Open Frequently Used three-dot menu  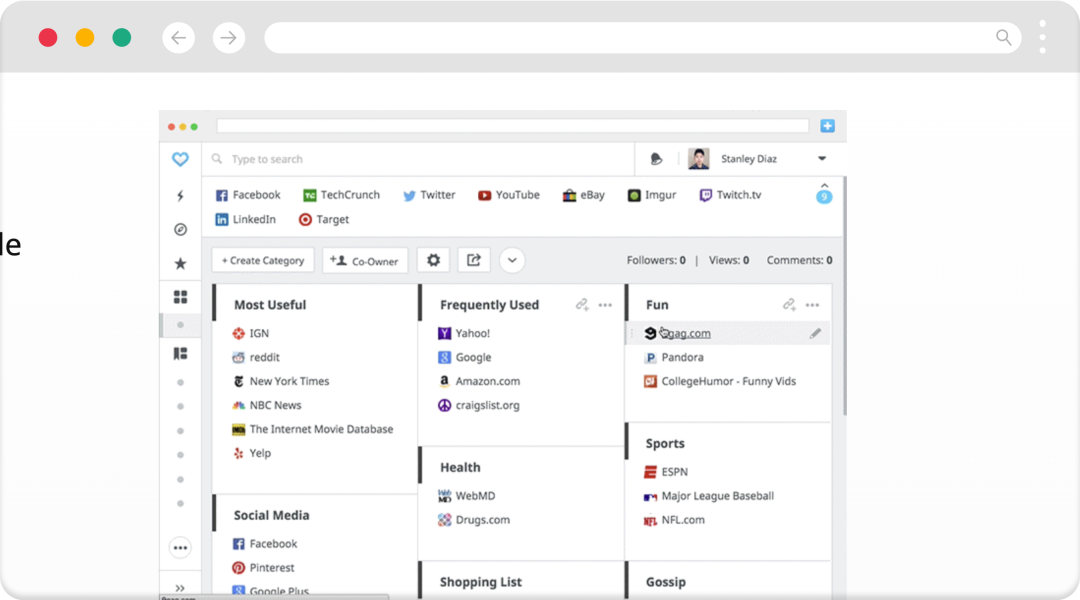[605, 304]
